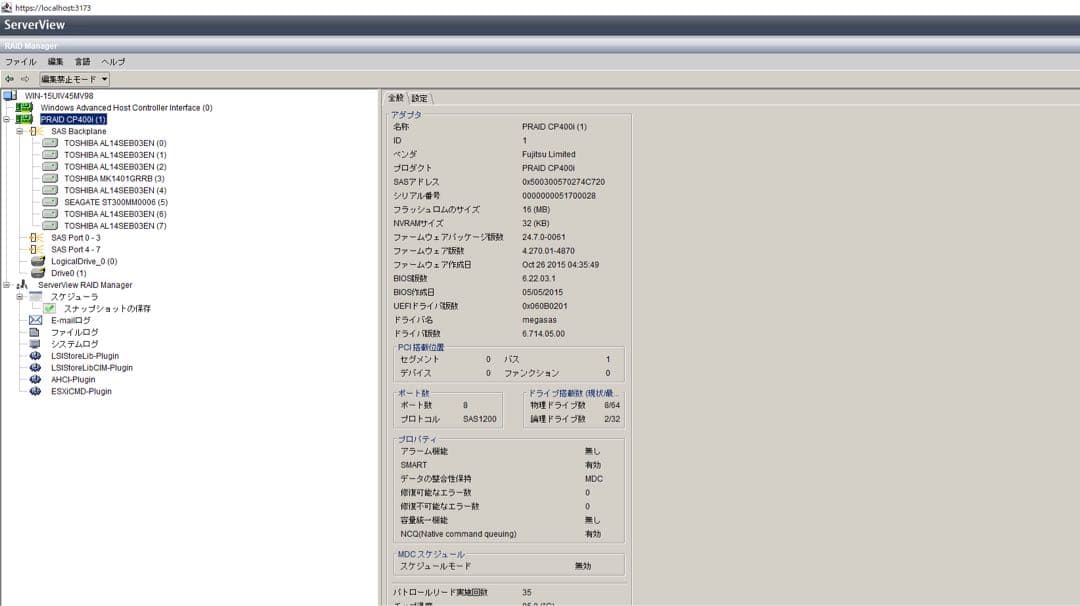Image resolution: width=1080 pixels, height=606 pixels.
Task: Select SAS Port 0 - 3 label
Action: click(76, 238)
